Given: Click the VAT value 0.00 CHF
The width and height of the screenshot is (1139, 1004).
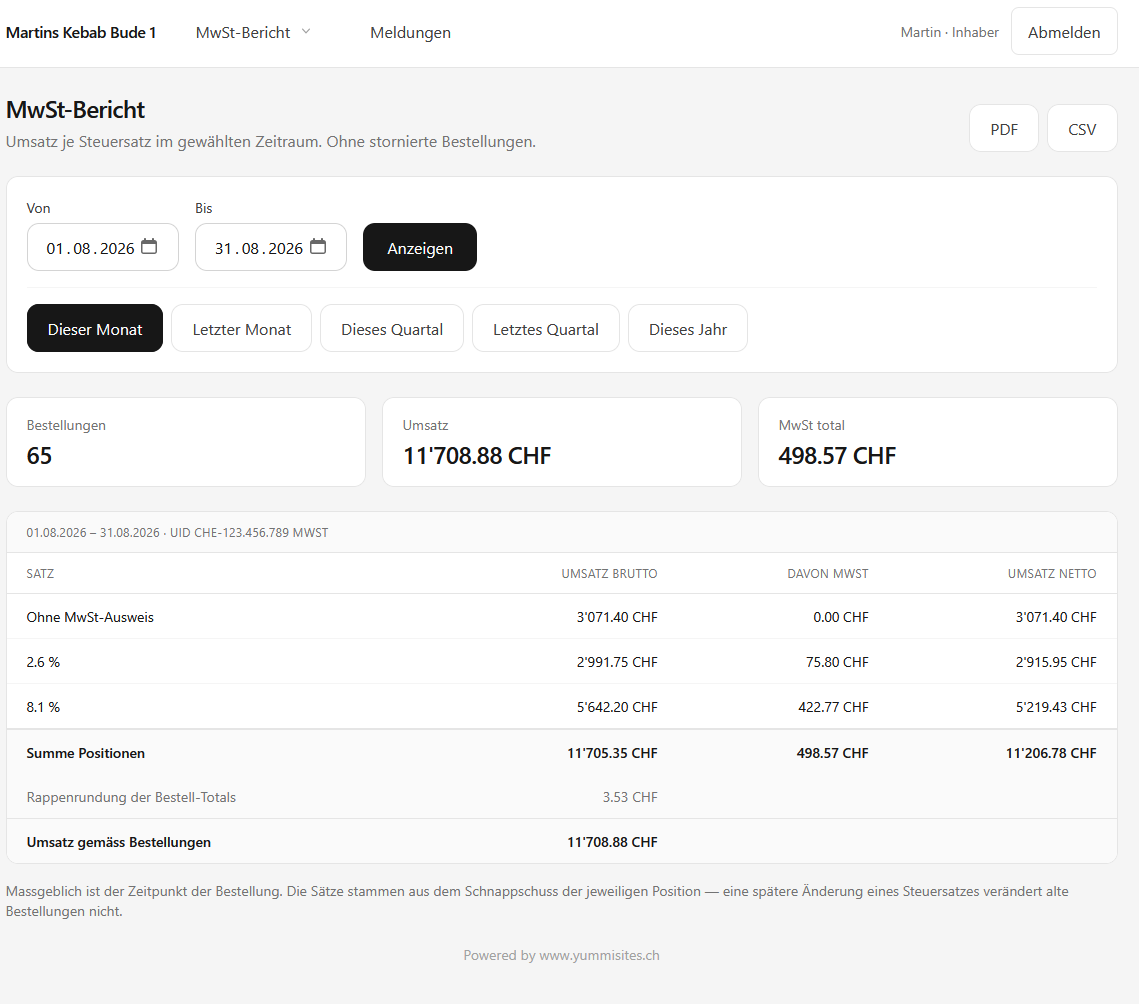Looking at the screenshot, I should 840,617.
